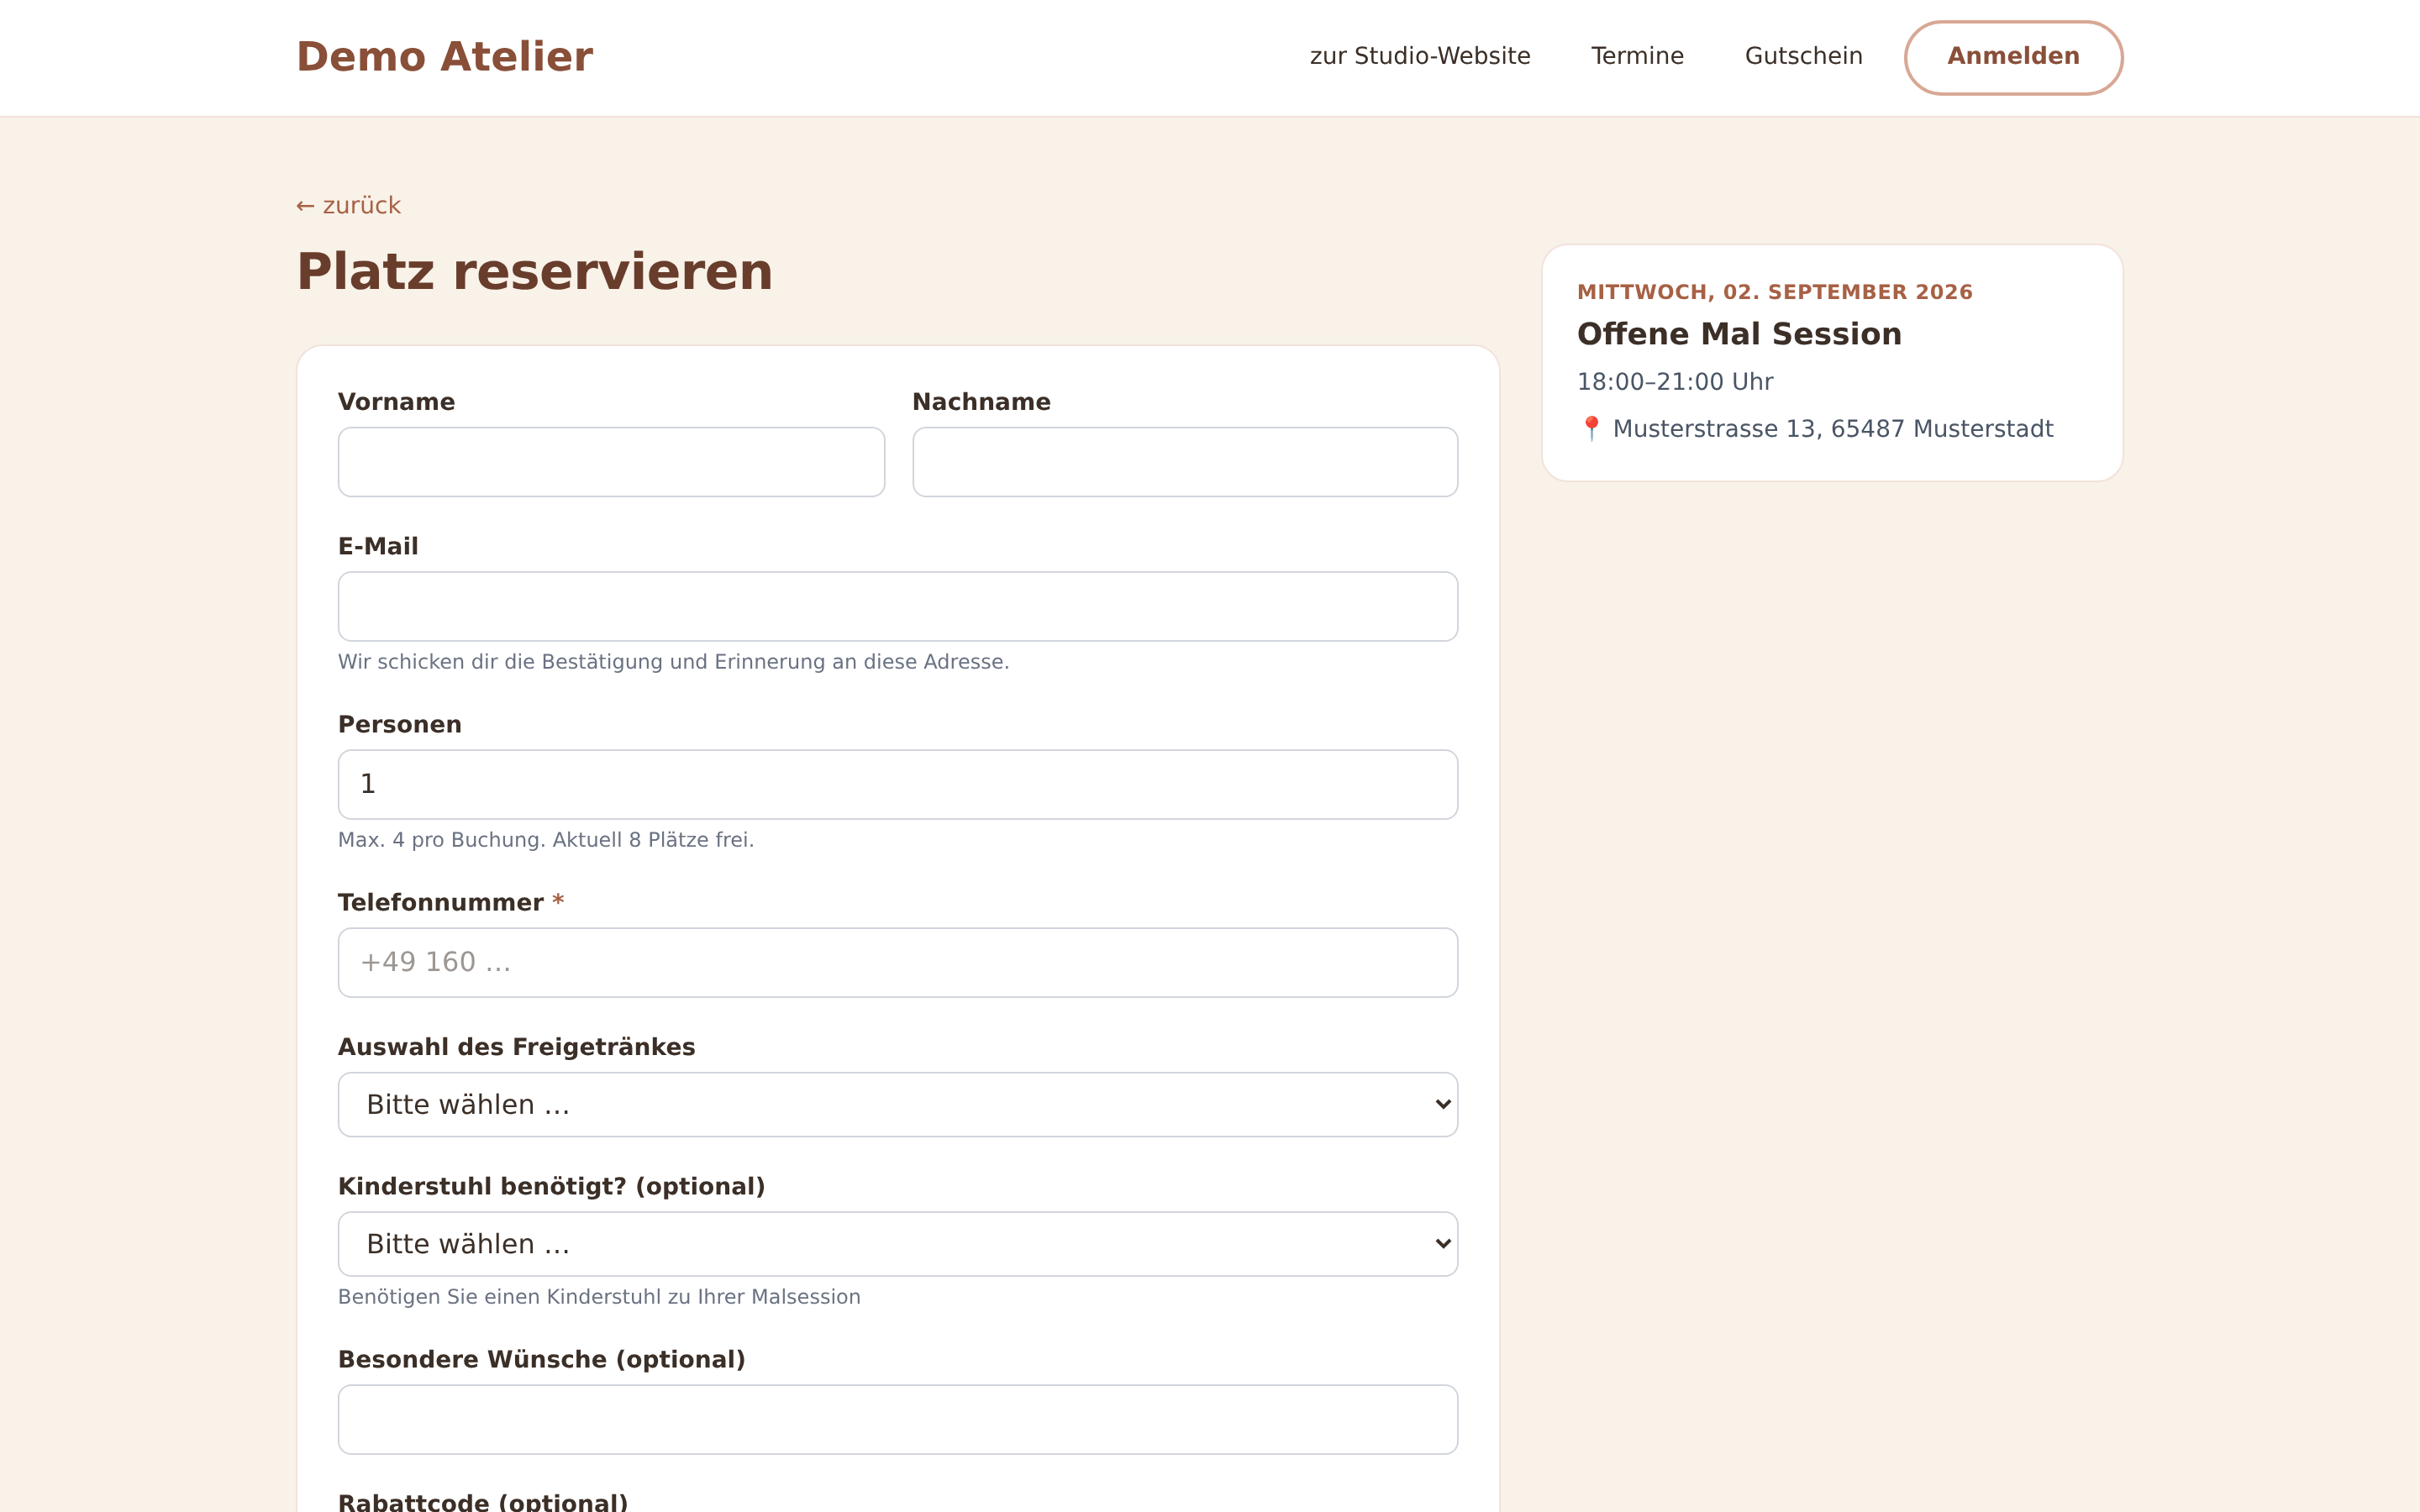This screenshot has width=2420, height=1512.
Task: Follow the zurück back link
Action: point(348,206)
